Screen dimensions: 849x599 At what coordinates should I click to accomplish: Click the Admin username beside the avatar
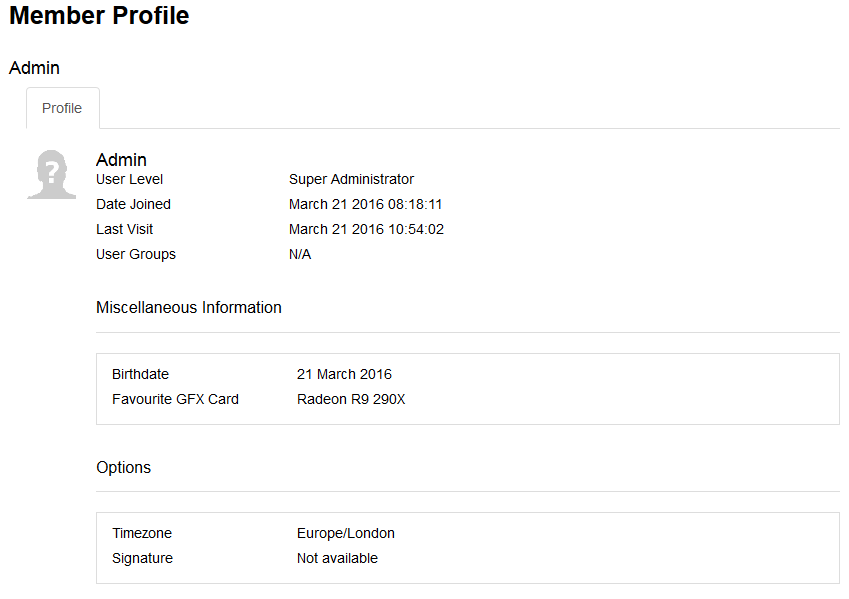pyautogui.click(x=121, y=160)
